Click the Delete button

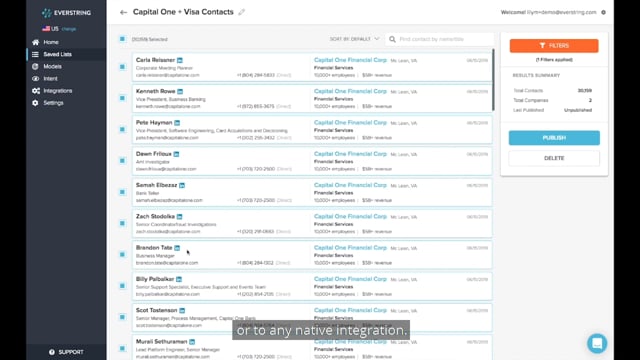pyautogui.click(x=554, y=158)
